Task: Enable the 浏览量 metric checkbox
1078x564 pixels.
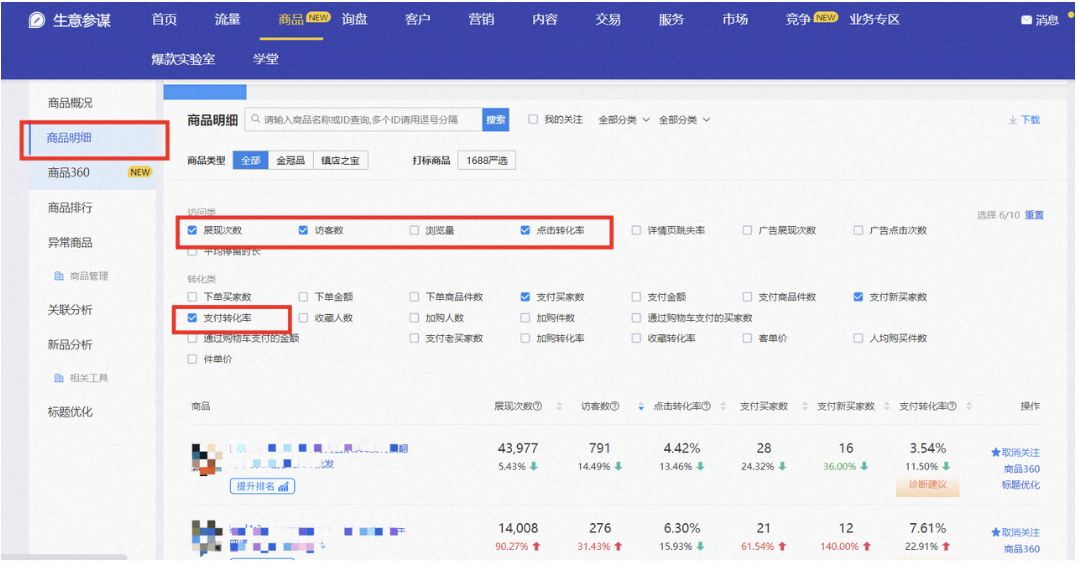Action: (414, 230)
